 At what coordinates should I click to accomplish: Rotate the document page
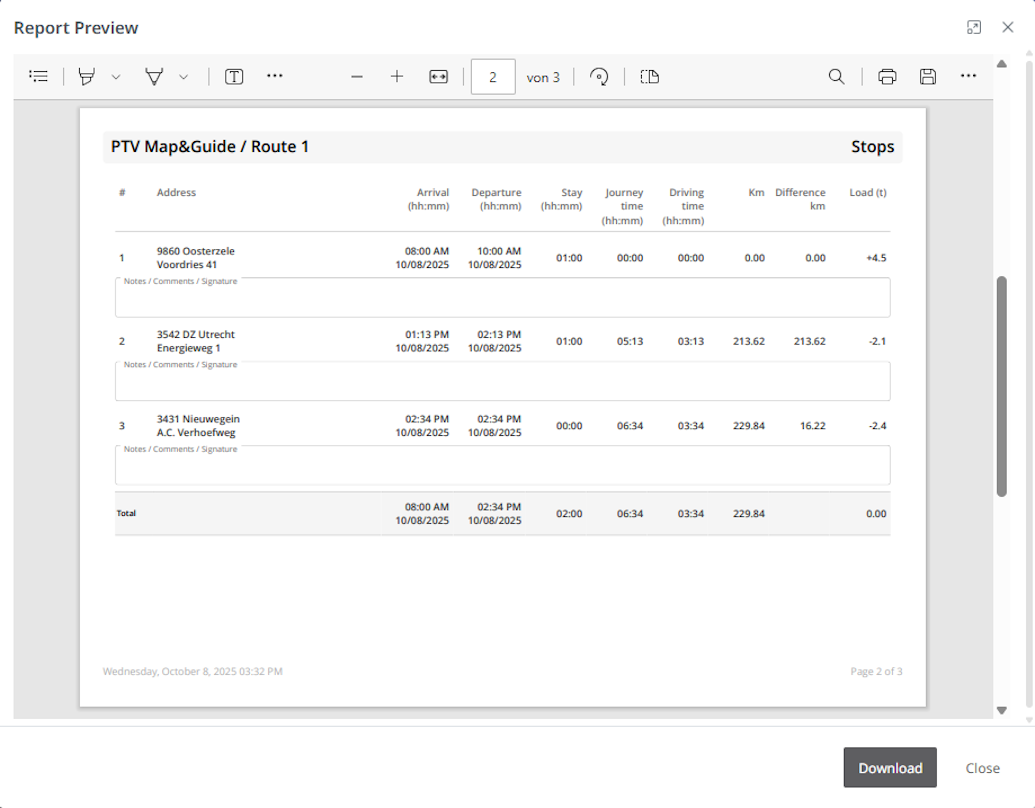599,77
